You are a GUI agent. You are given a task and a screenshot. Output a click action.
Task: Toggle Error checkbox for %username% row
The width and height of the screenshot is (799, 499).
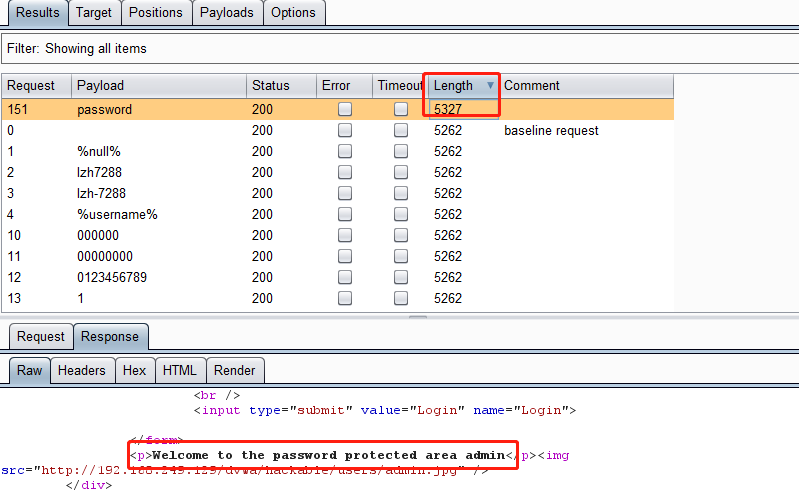[345, 214]
